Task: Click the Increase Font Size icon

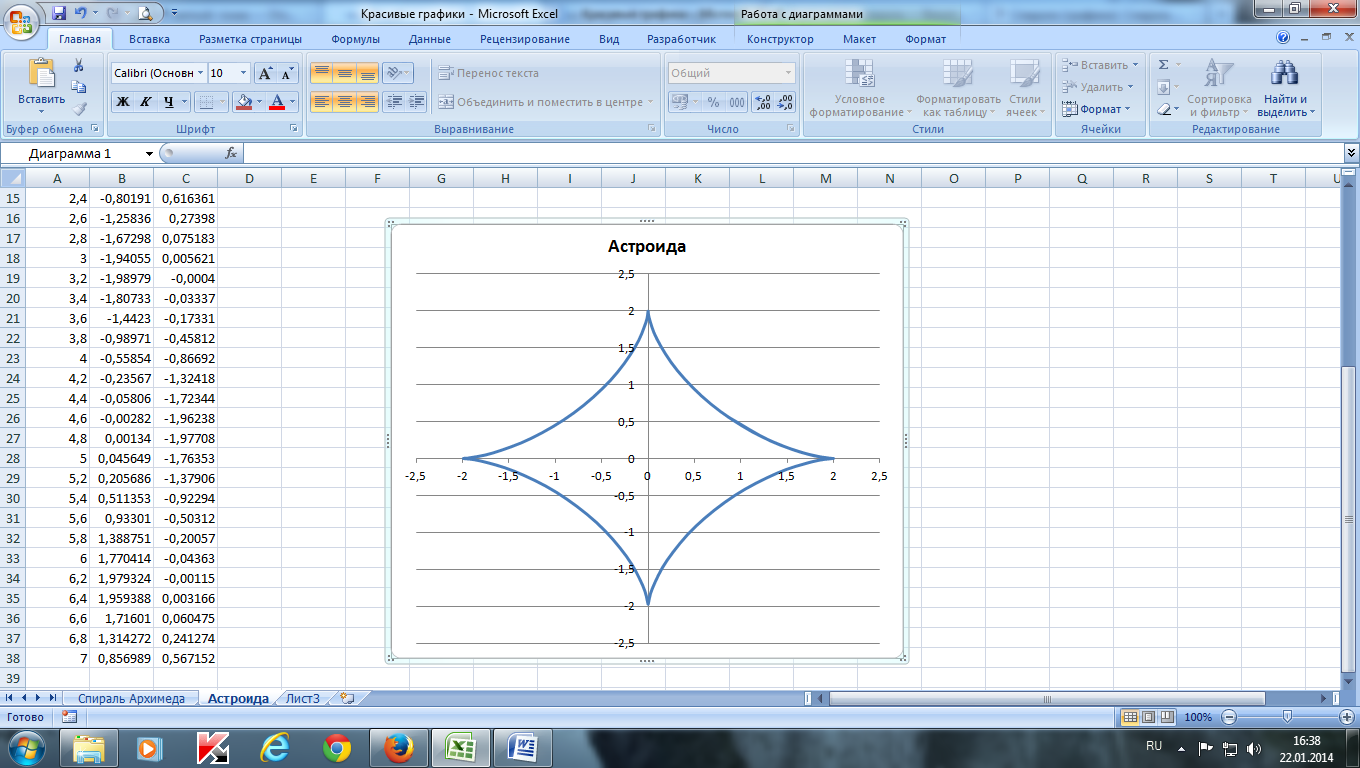Action: tap(265, 73)
